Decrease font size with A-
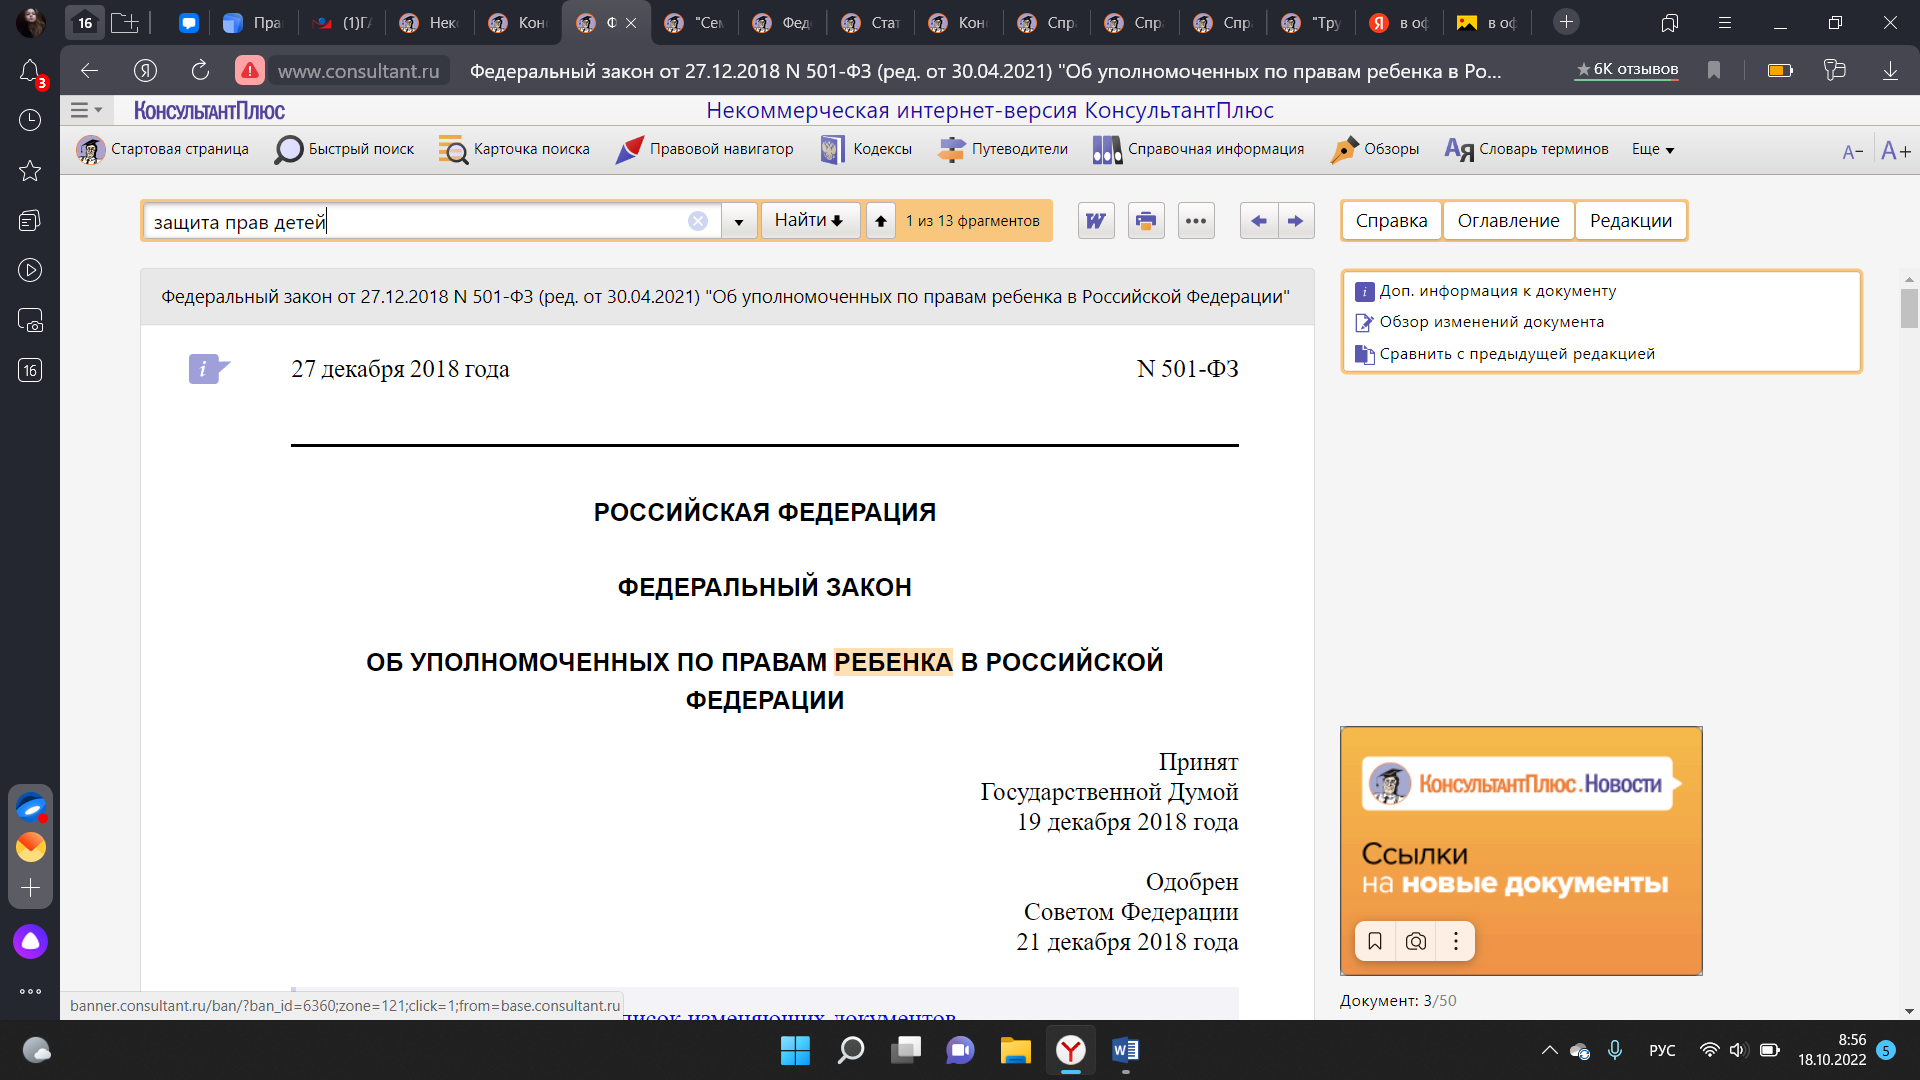This screenshot has height=1080, width=1920. click(x=1853, y=152)
